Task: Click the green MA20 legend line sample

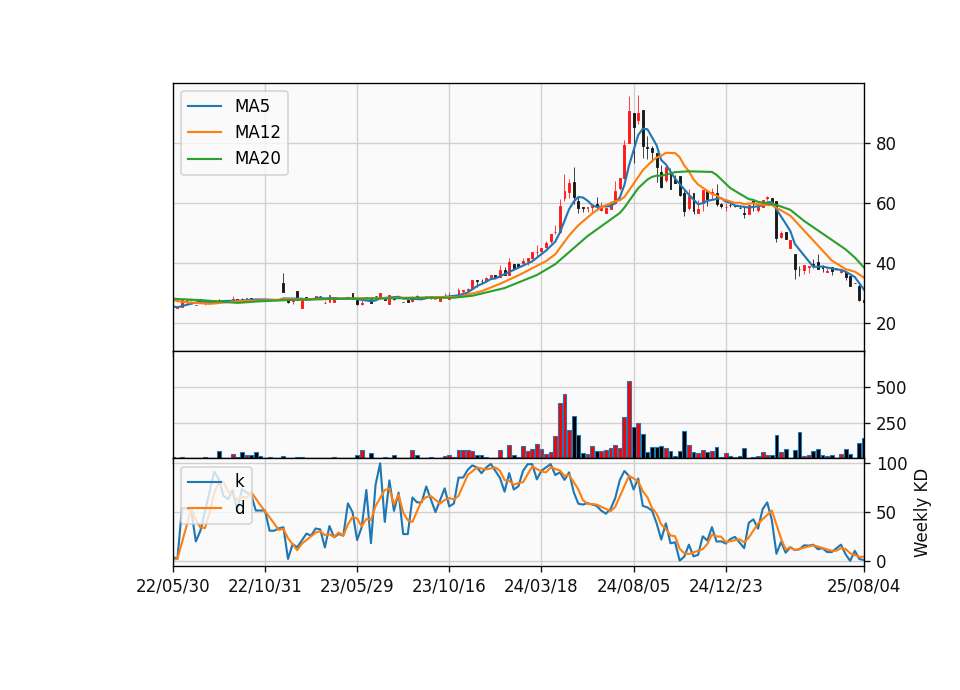Action: 204,159
